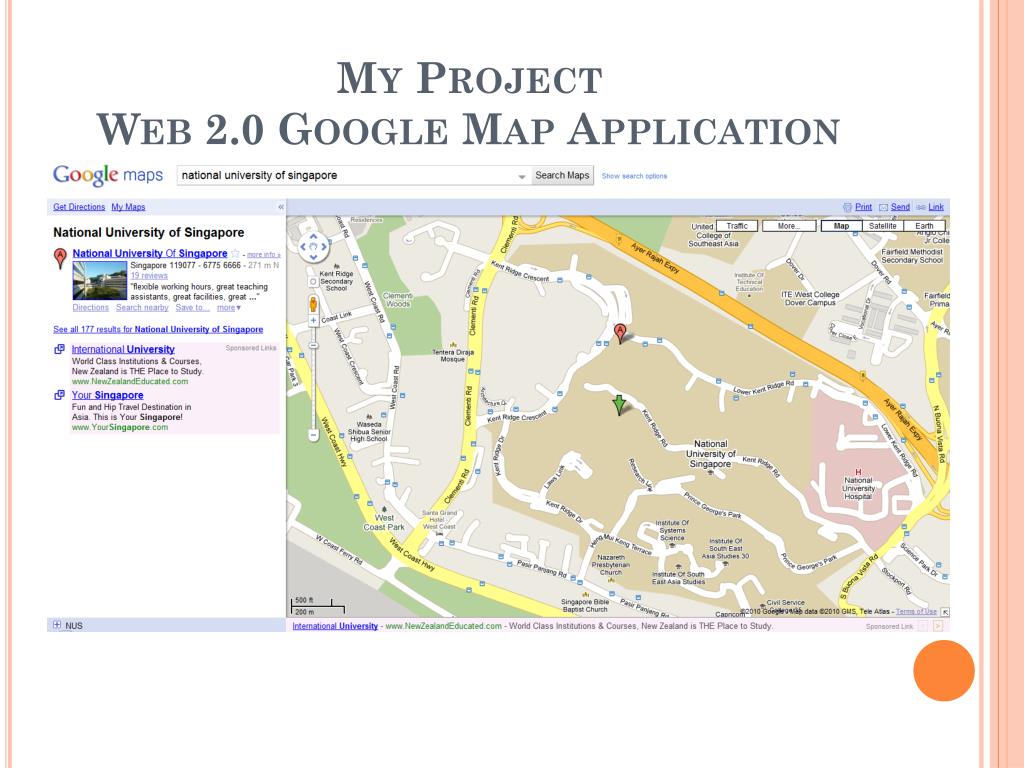This screenshot has height=768, width=1024.
Task: Open the My Maps tab
Action: click(128, 207)
